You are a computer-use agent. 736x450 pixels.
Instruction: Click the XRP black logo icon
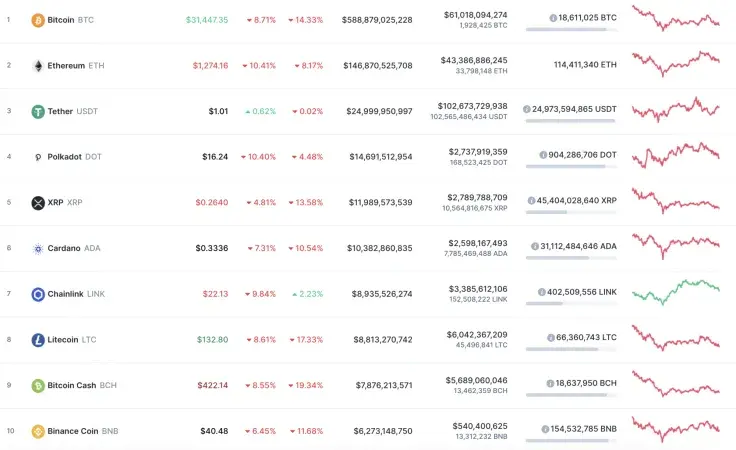coord(38,203)
